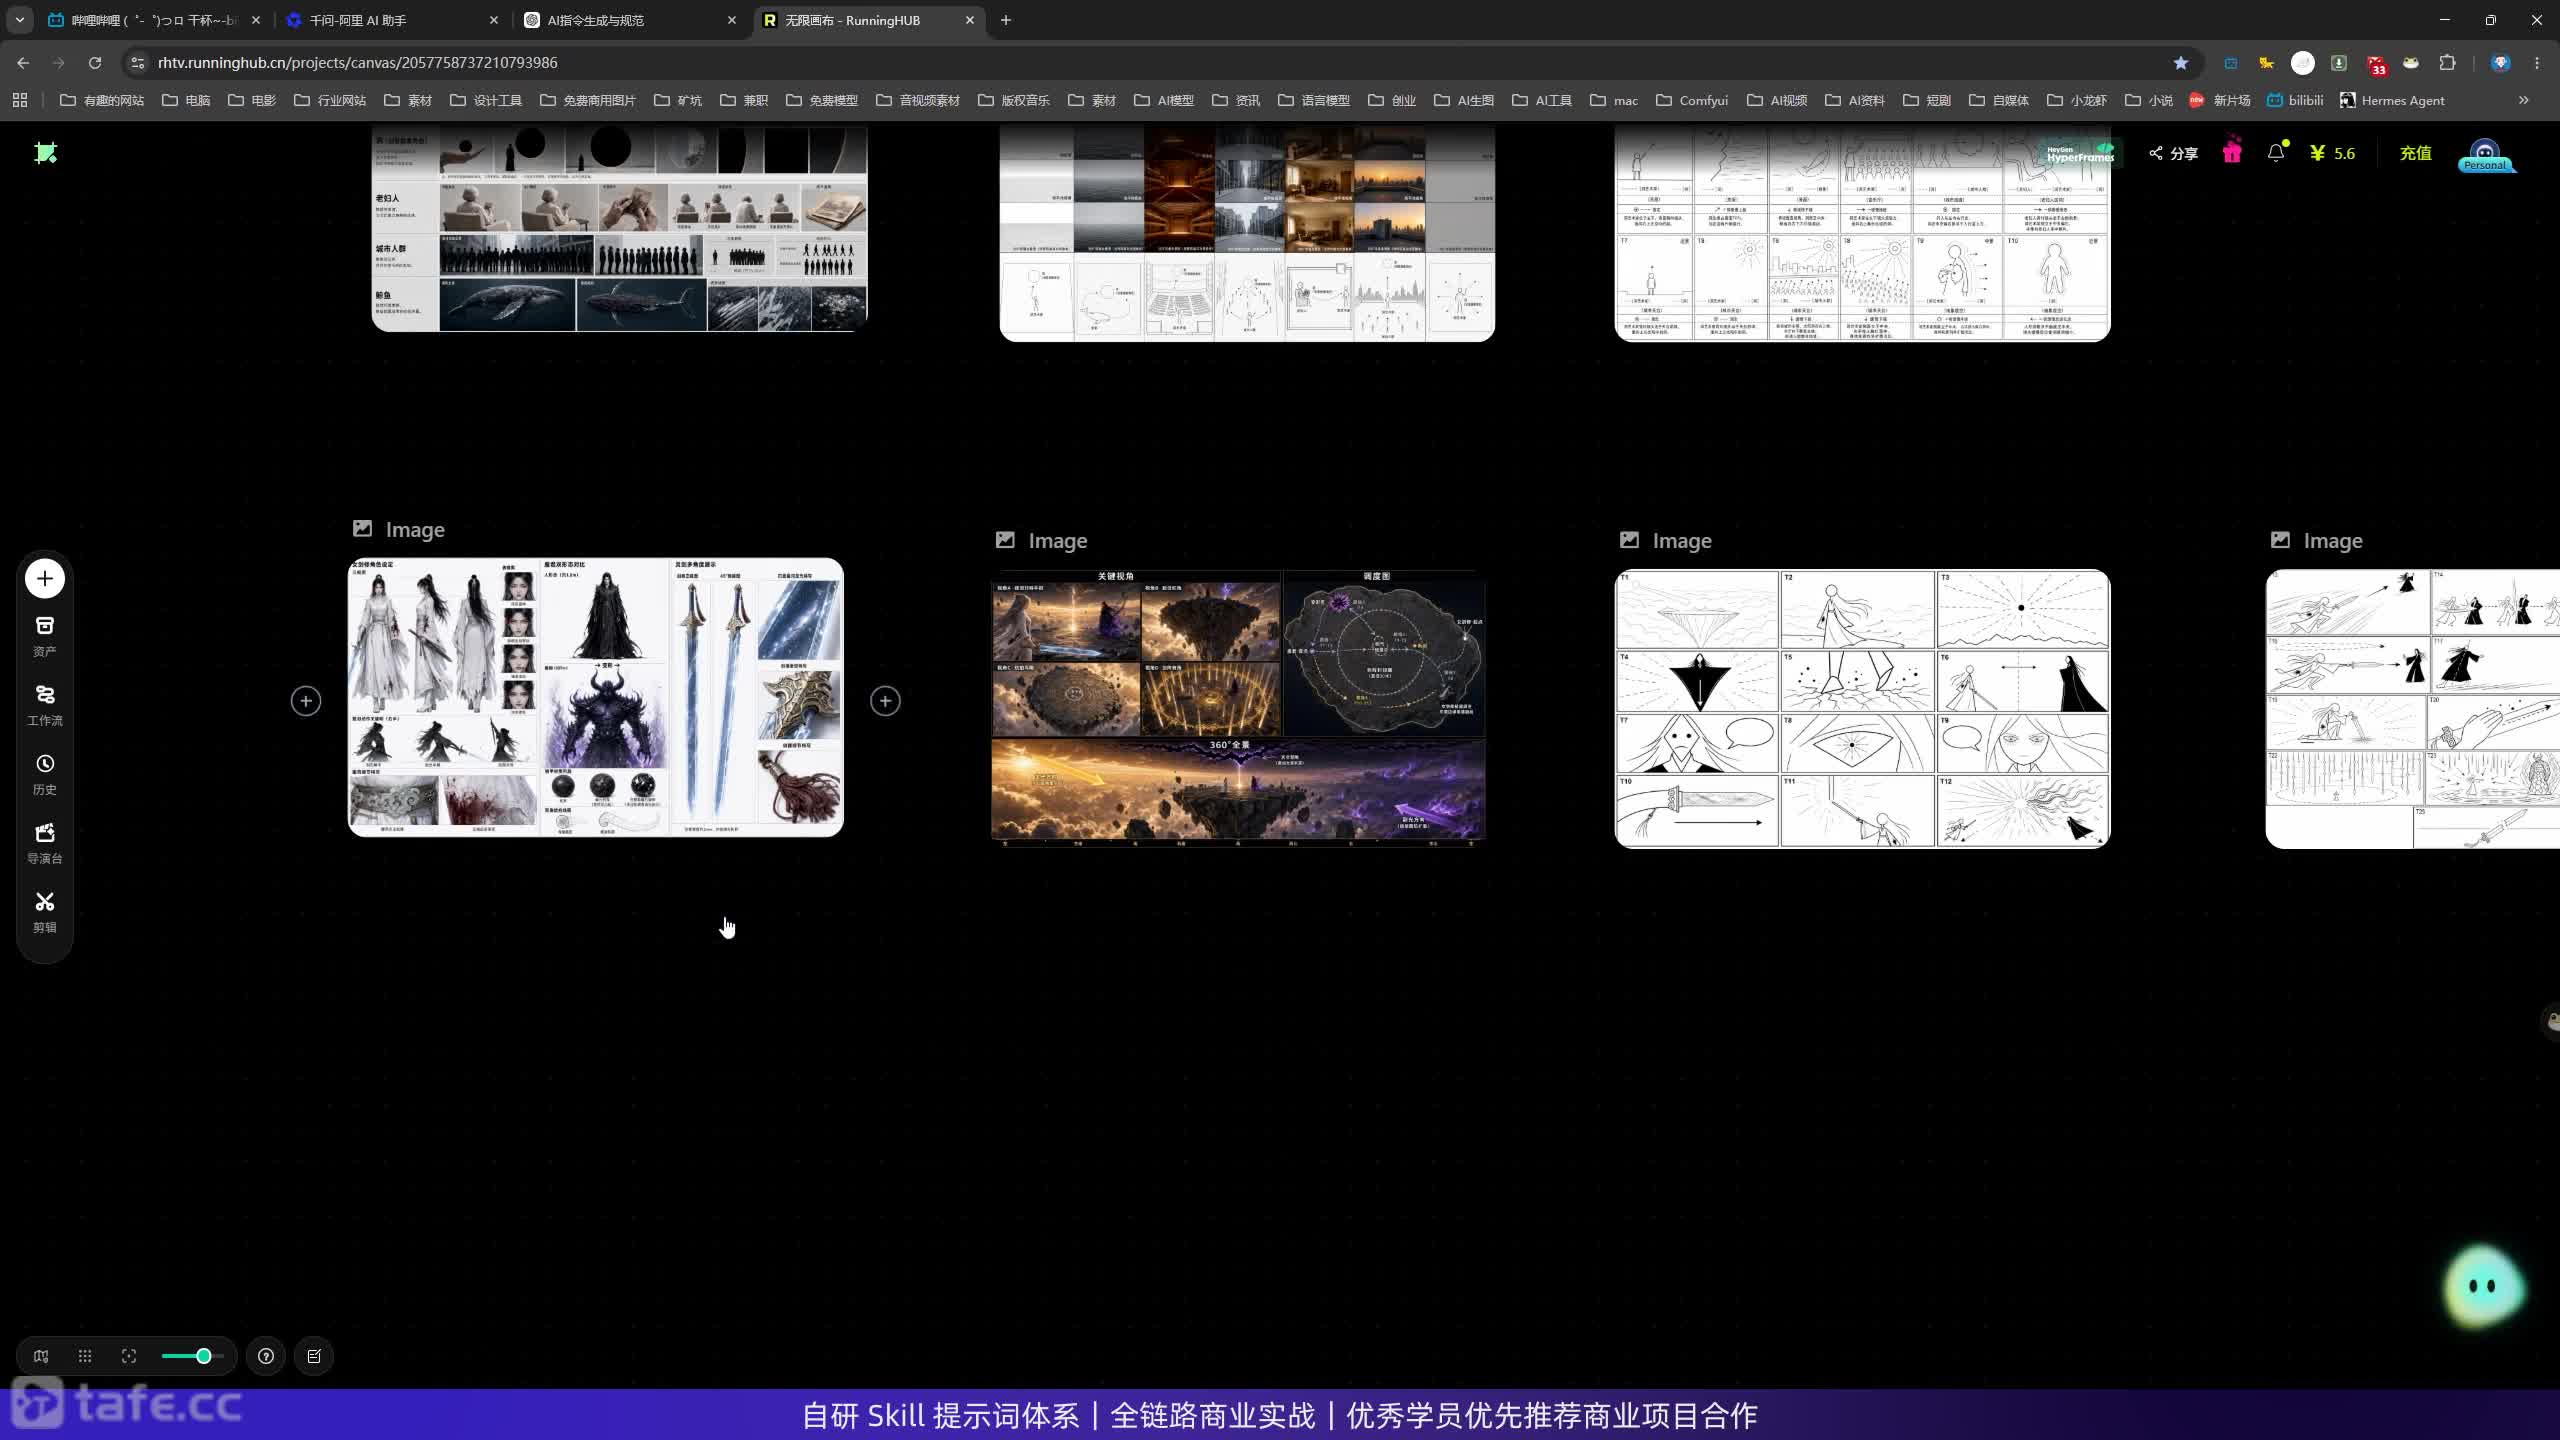Viewport: 2560px width, 1440px height.
Task: Click the Image label above T1-T12 storyboard node
Action: tap(1682, 541)
